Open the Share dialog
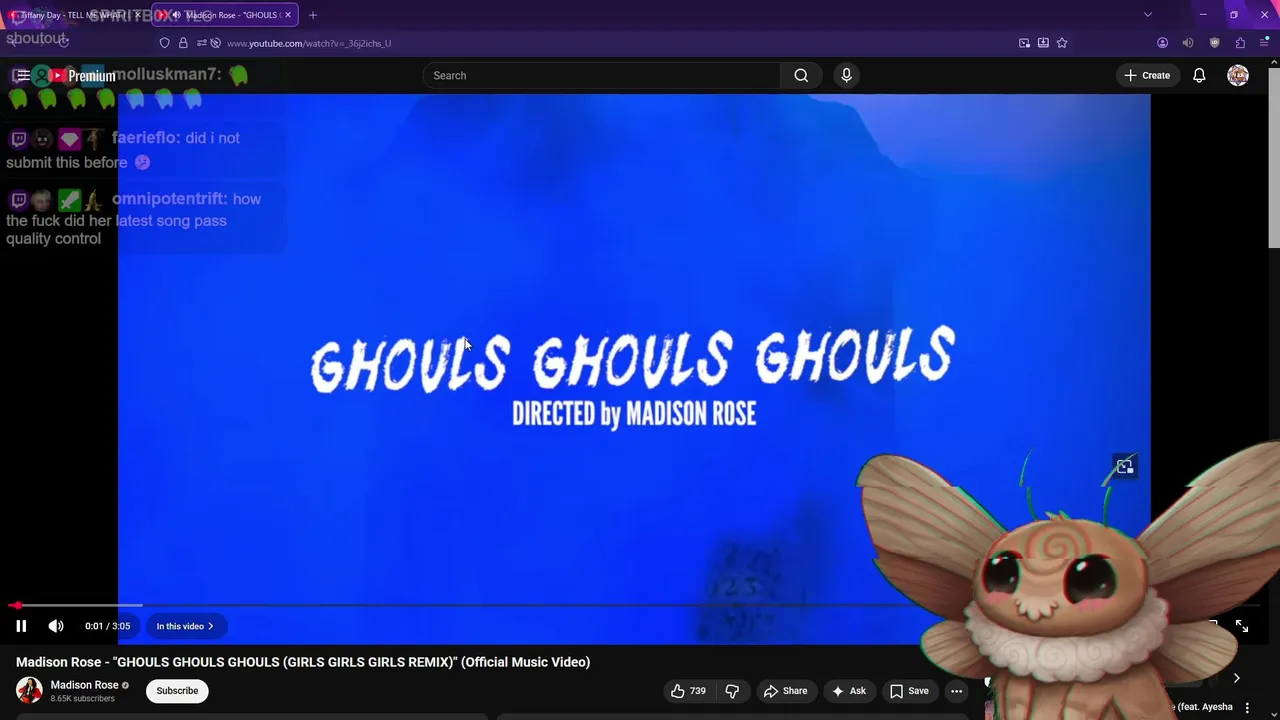The height and width of the screenshot is (720, 1280). 785,691
